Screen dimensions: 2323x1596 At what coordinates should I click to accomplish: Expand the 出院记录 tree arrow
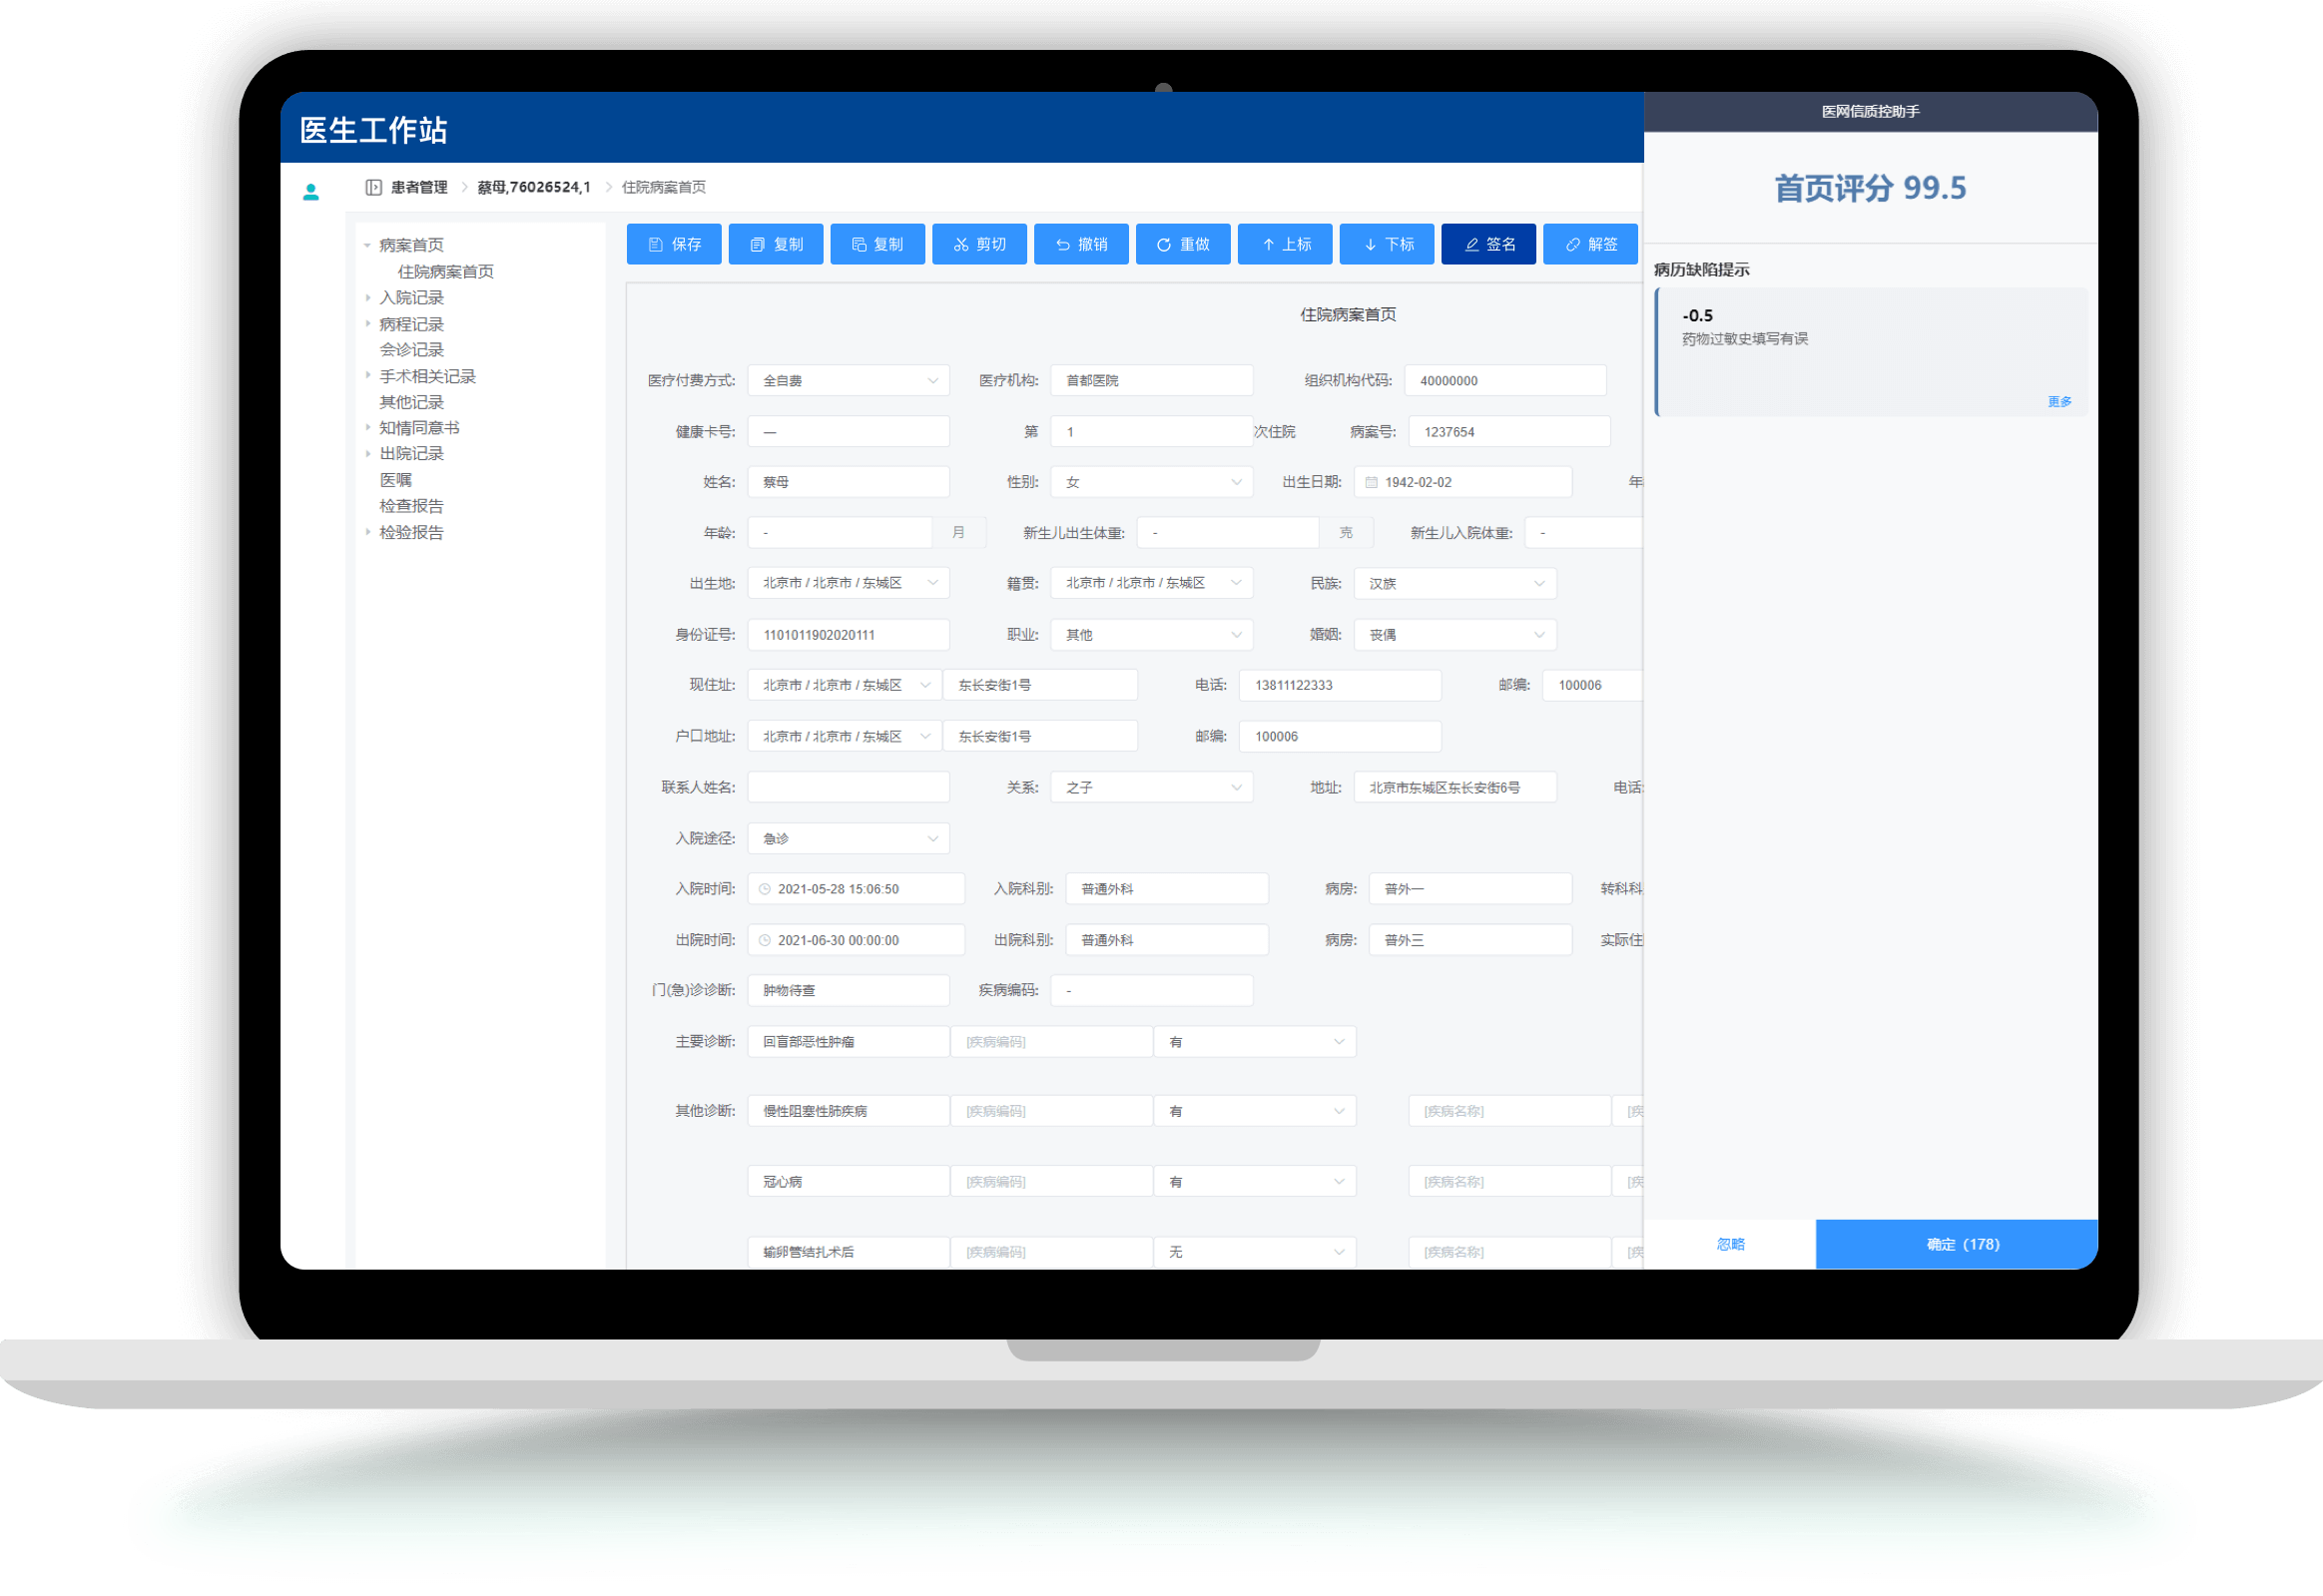pyautogui.click(x=367, y=454)
